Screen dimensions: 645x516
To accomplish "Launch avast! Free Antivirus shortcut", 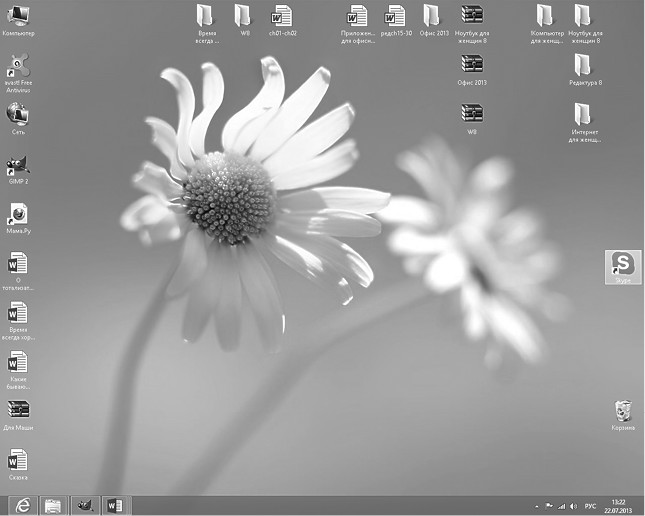I will [x=18, y=67].
